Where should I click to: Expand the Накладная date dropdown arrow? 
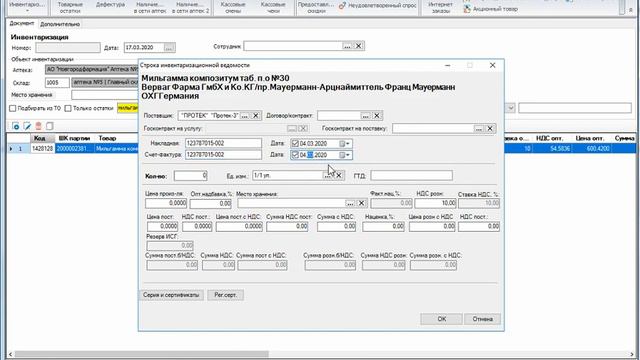[x=348, y=144]
